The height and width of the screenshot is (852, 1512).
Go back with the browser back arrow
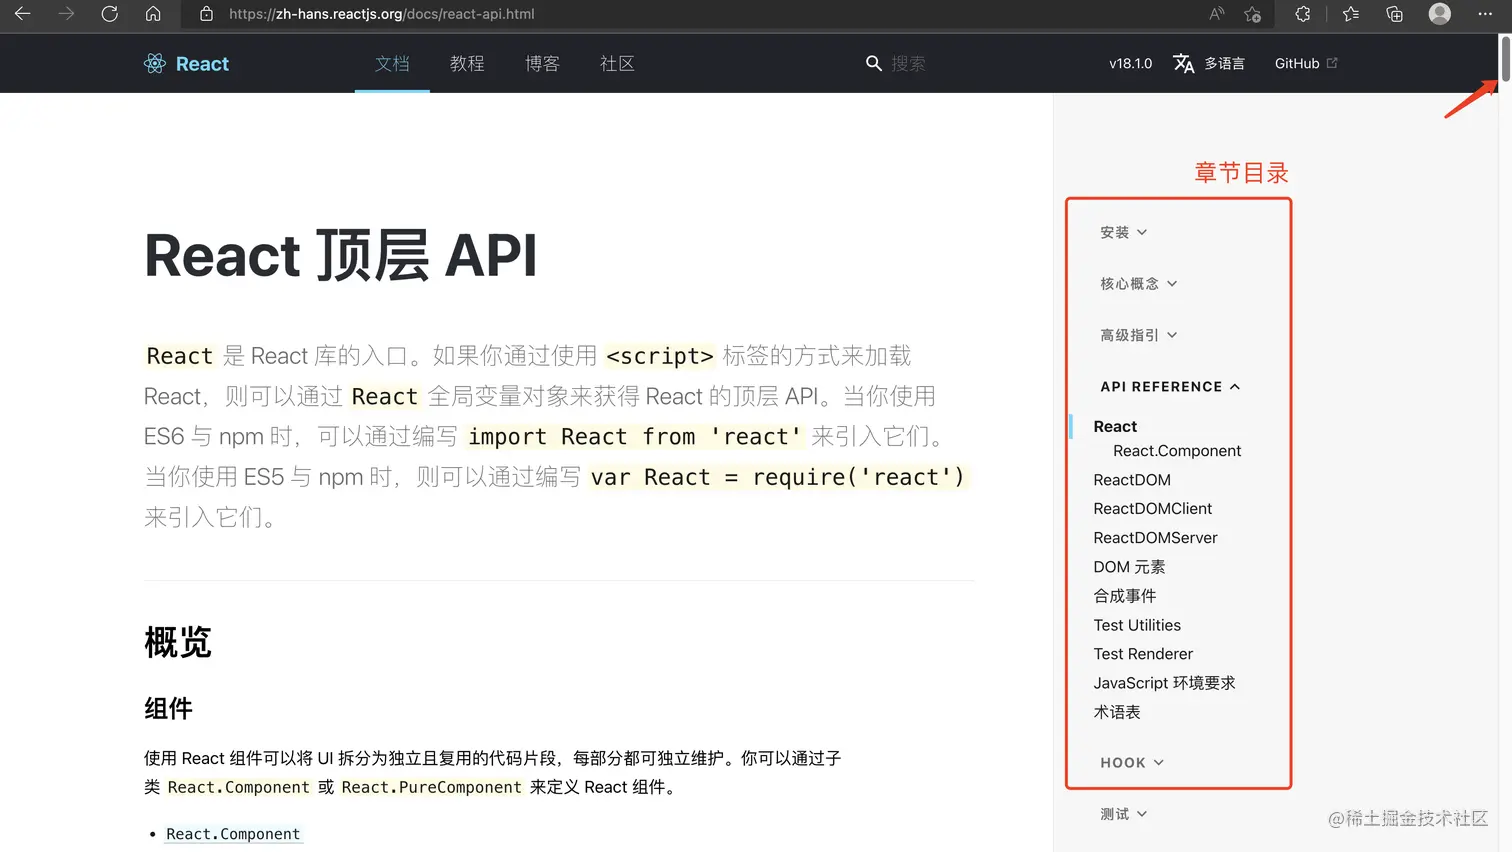coord(22,14)
